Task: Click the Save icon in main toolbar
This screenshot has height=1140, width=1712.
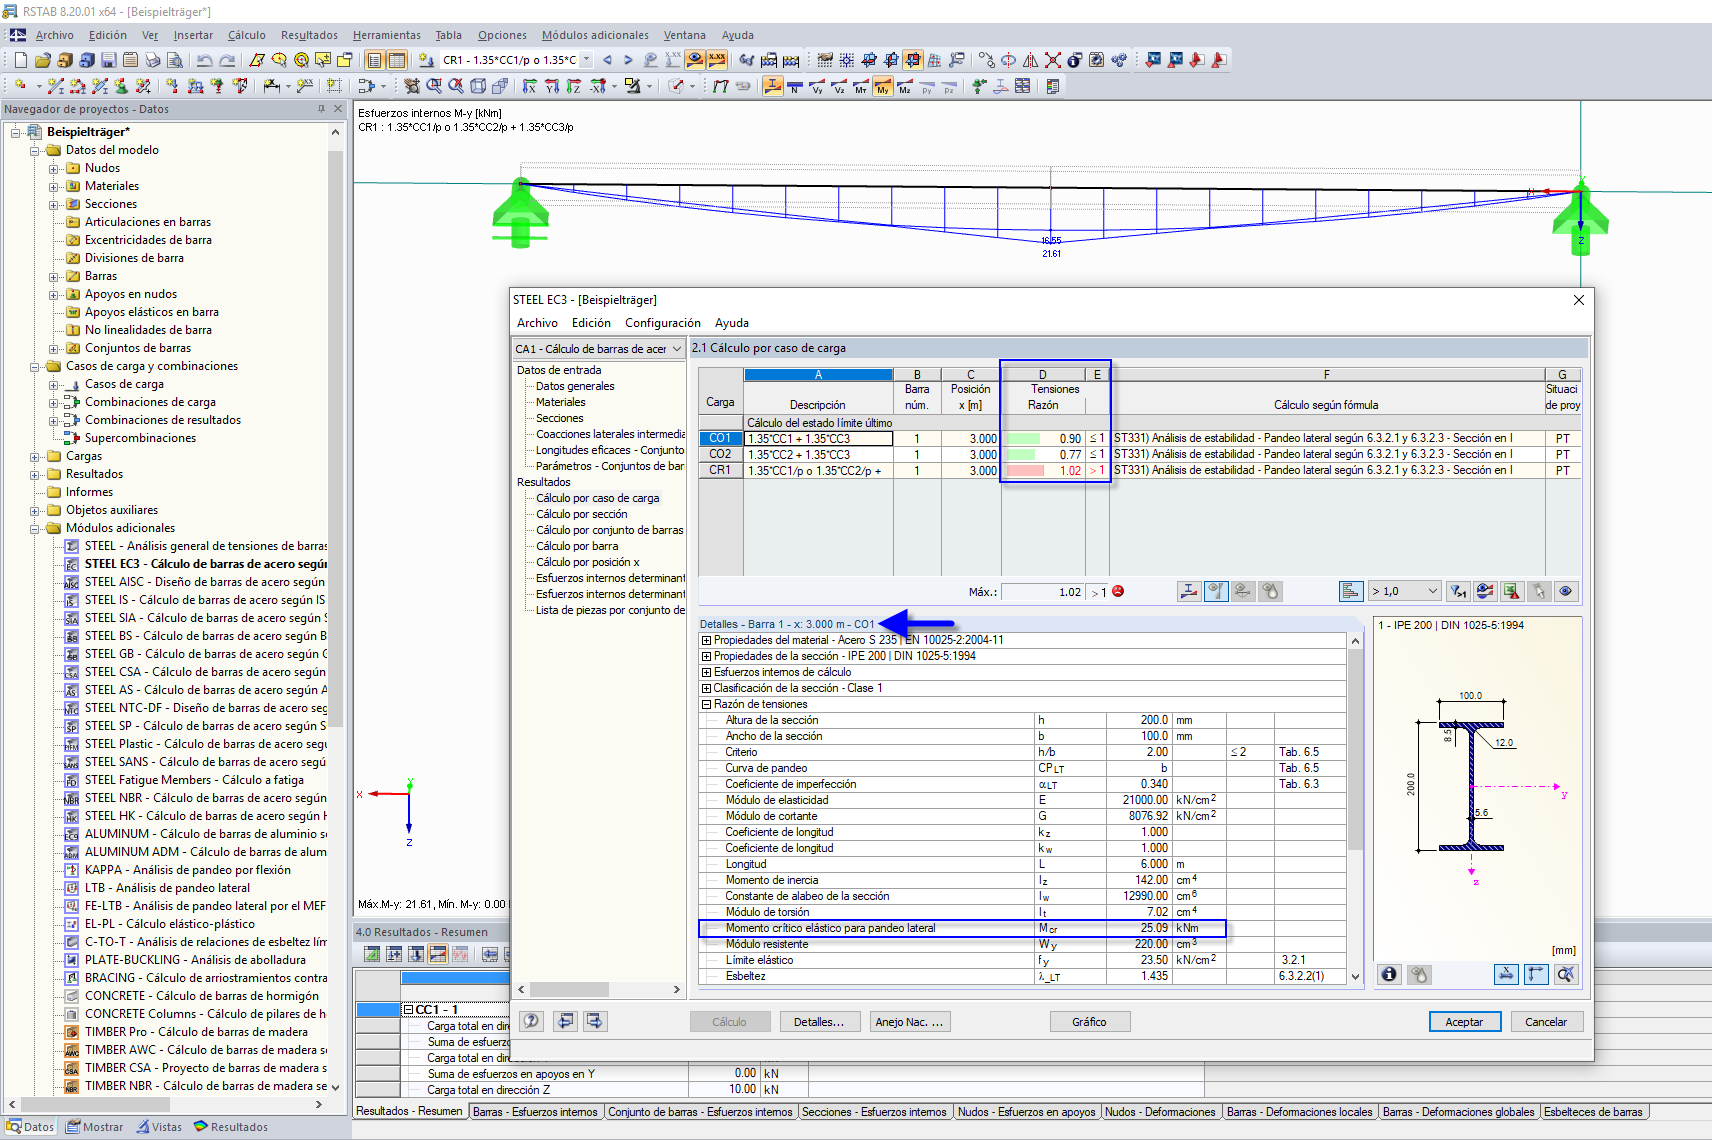Action: [x=109, y=60]
